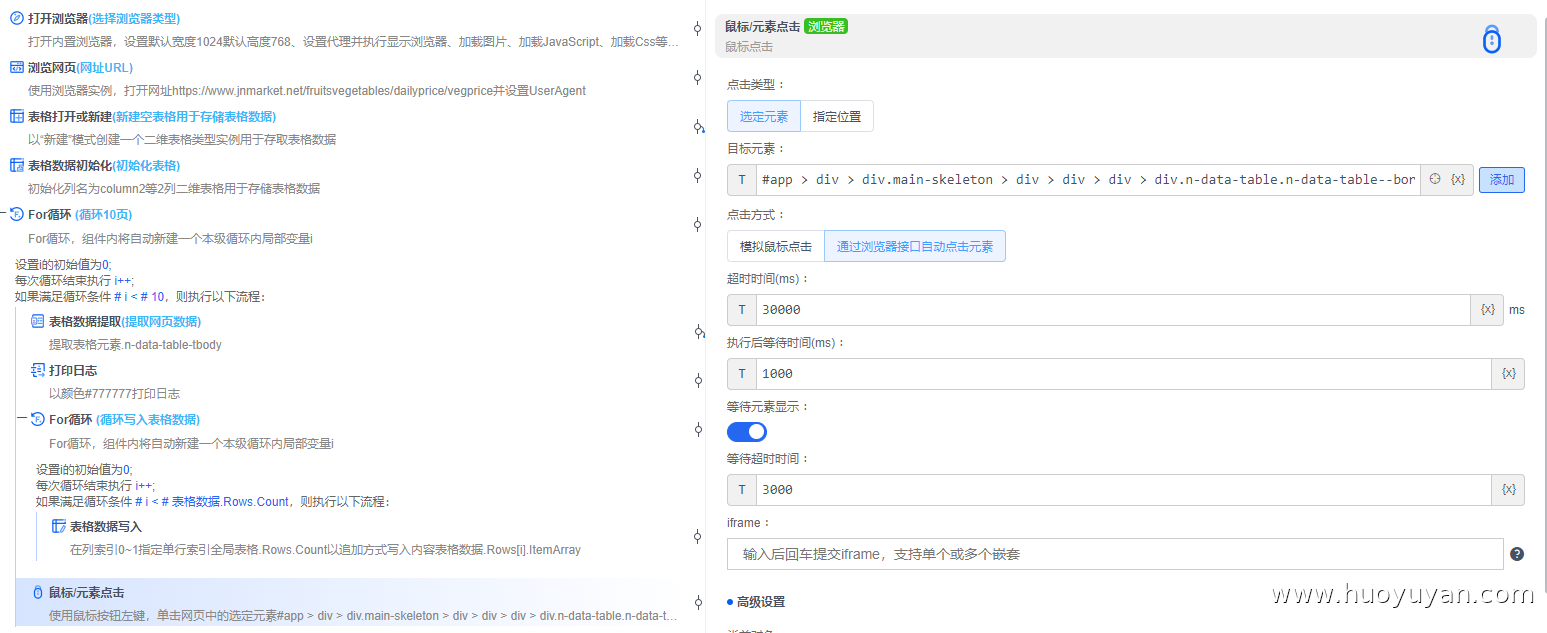Select the 打印日志 step title

click(x=73, y=370)
